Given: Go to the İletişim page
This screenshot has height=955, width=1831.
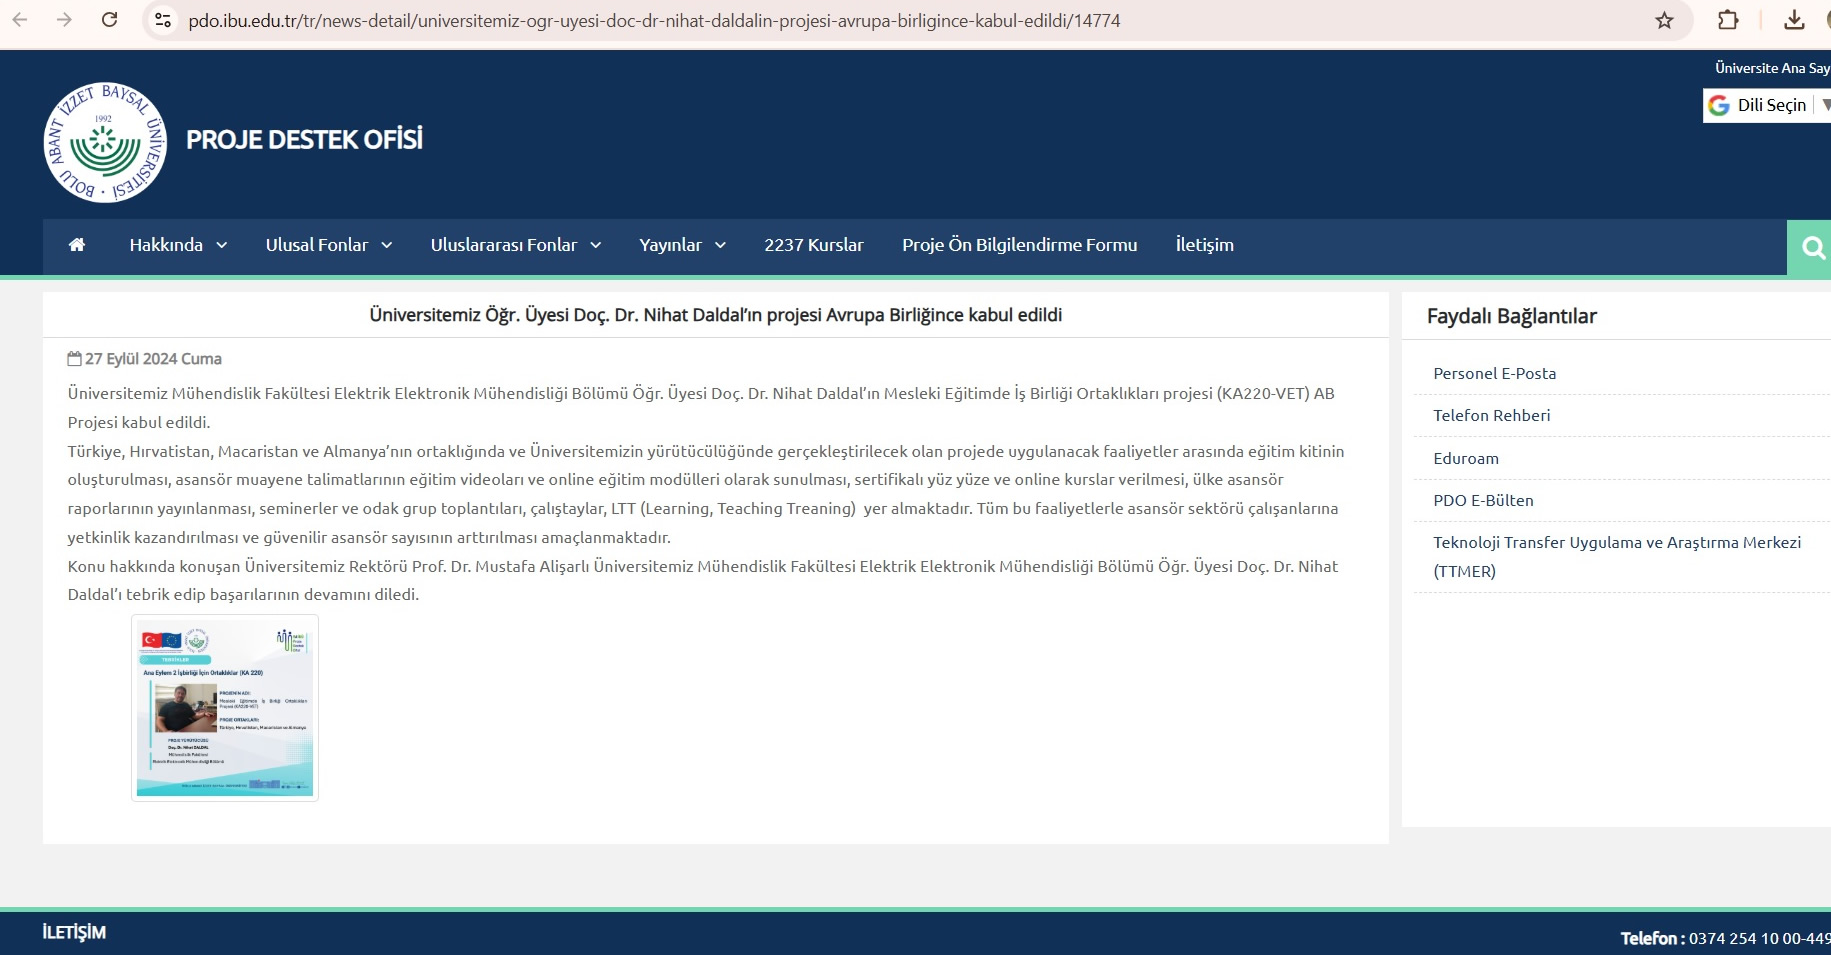Looking at the screenshot, I should click(1204, 245).
